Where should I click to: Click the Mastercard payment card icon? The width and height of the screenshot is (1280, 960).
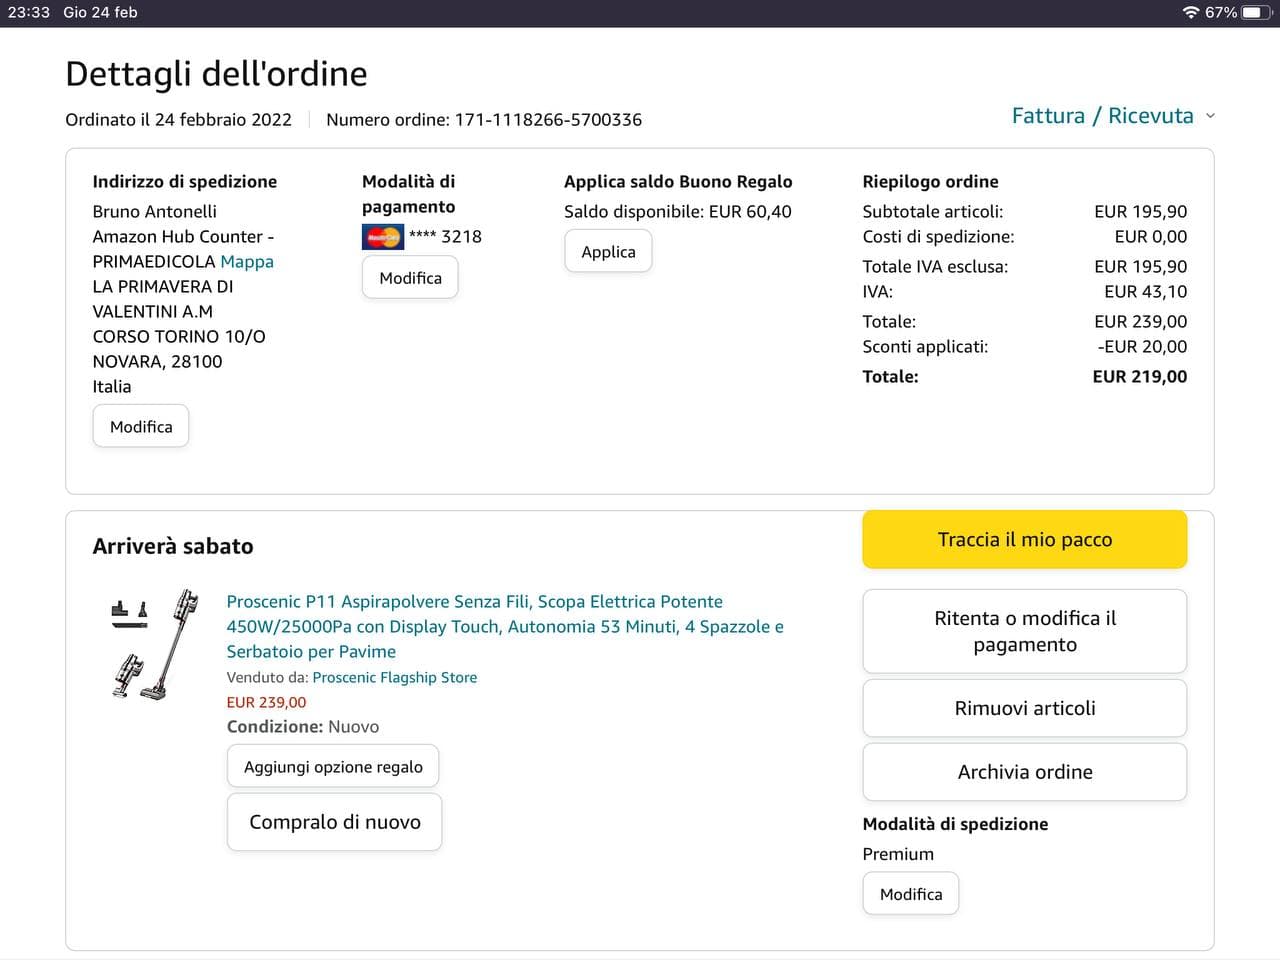click(383, 237)
